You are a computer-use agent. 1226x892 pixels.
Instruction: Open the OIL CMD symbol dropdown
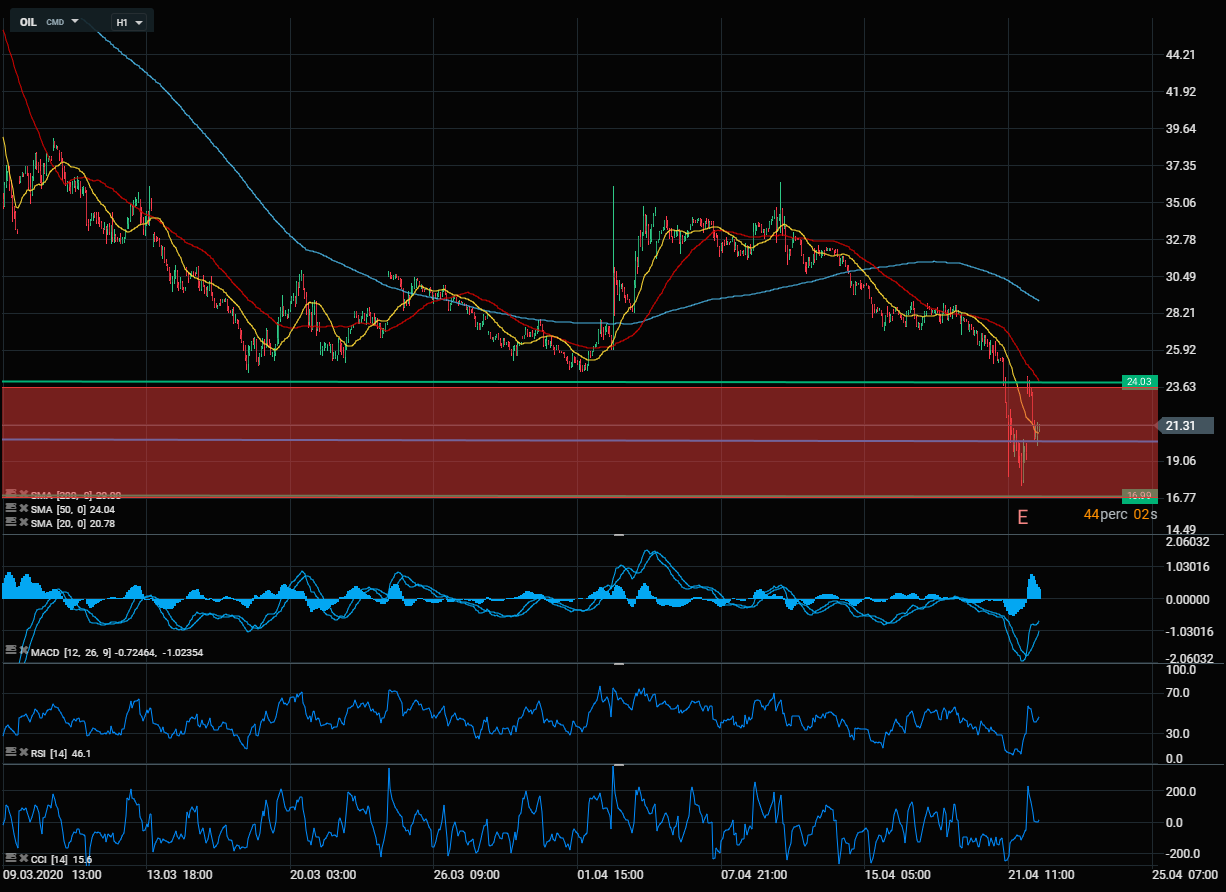(x=74, y=21)
